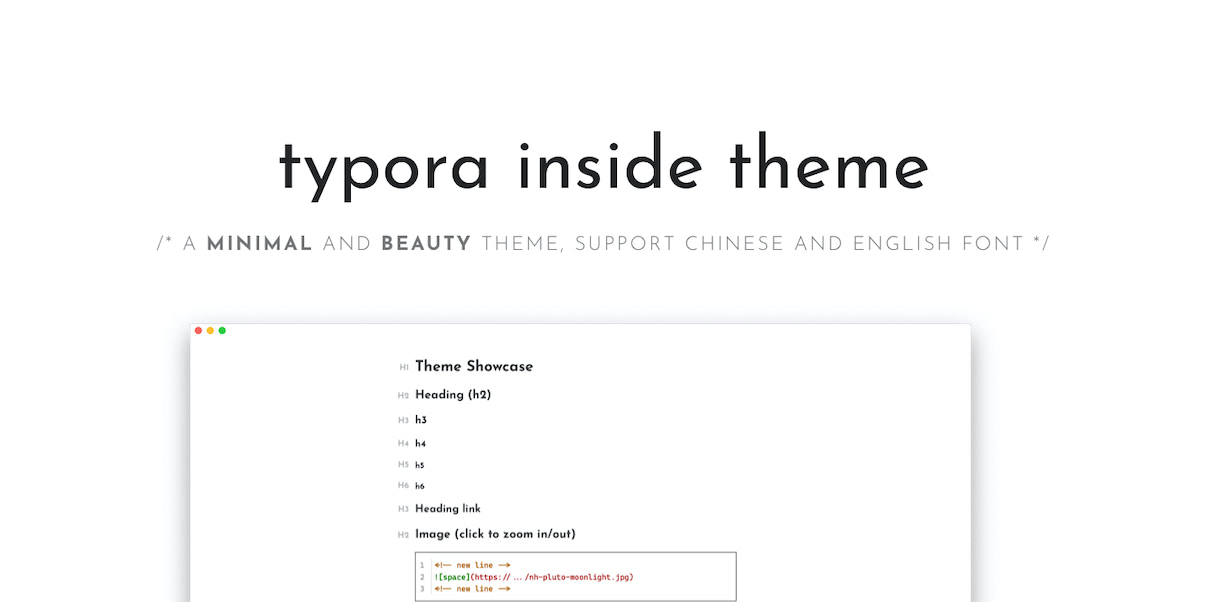Click the H3 marker beside Heading link
The height and width of the screenshot is (602, 1207).
tap(404, 509)
